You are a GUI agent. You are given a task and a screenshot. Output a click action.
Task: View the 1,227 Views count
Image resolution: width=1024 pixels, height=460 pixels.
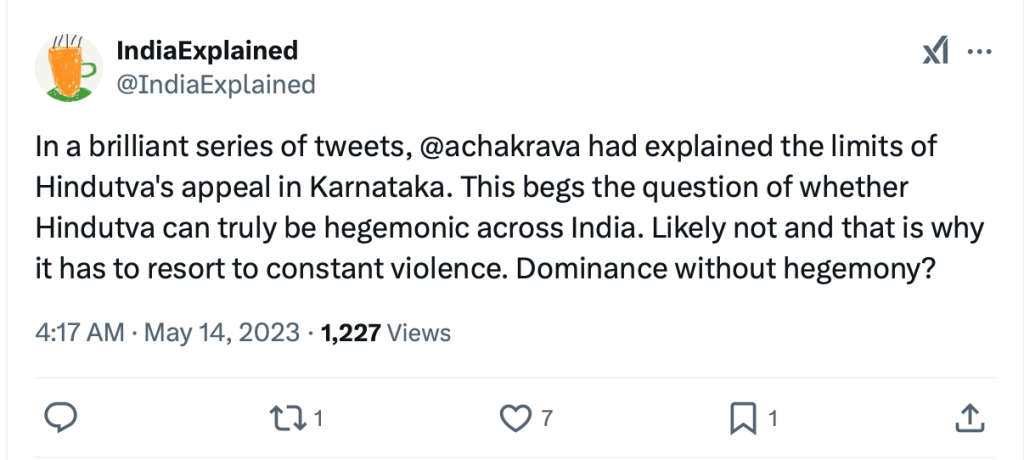click(386, 332)
